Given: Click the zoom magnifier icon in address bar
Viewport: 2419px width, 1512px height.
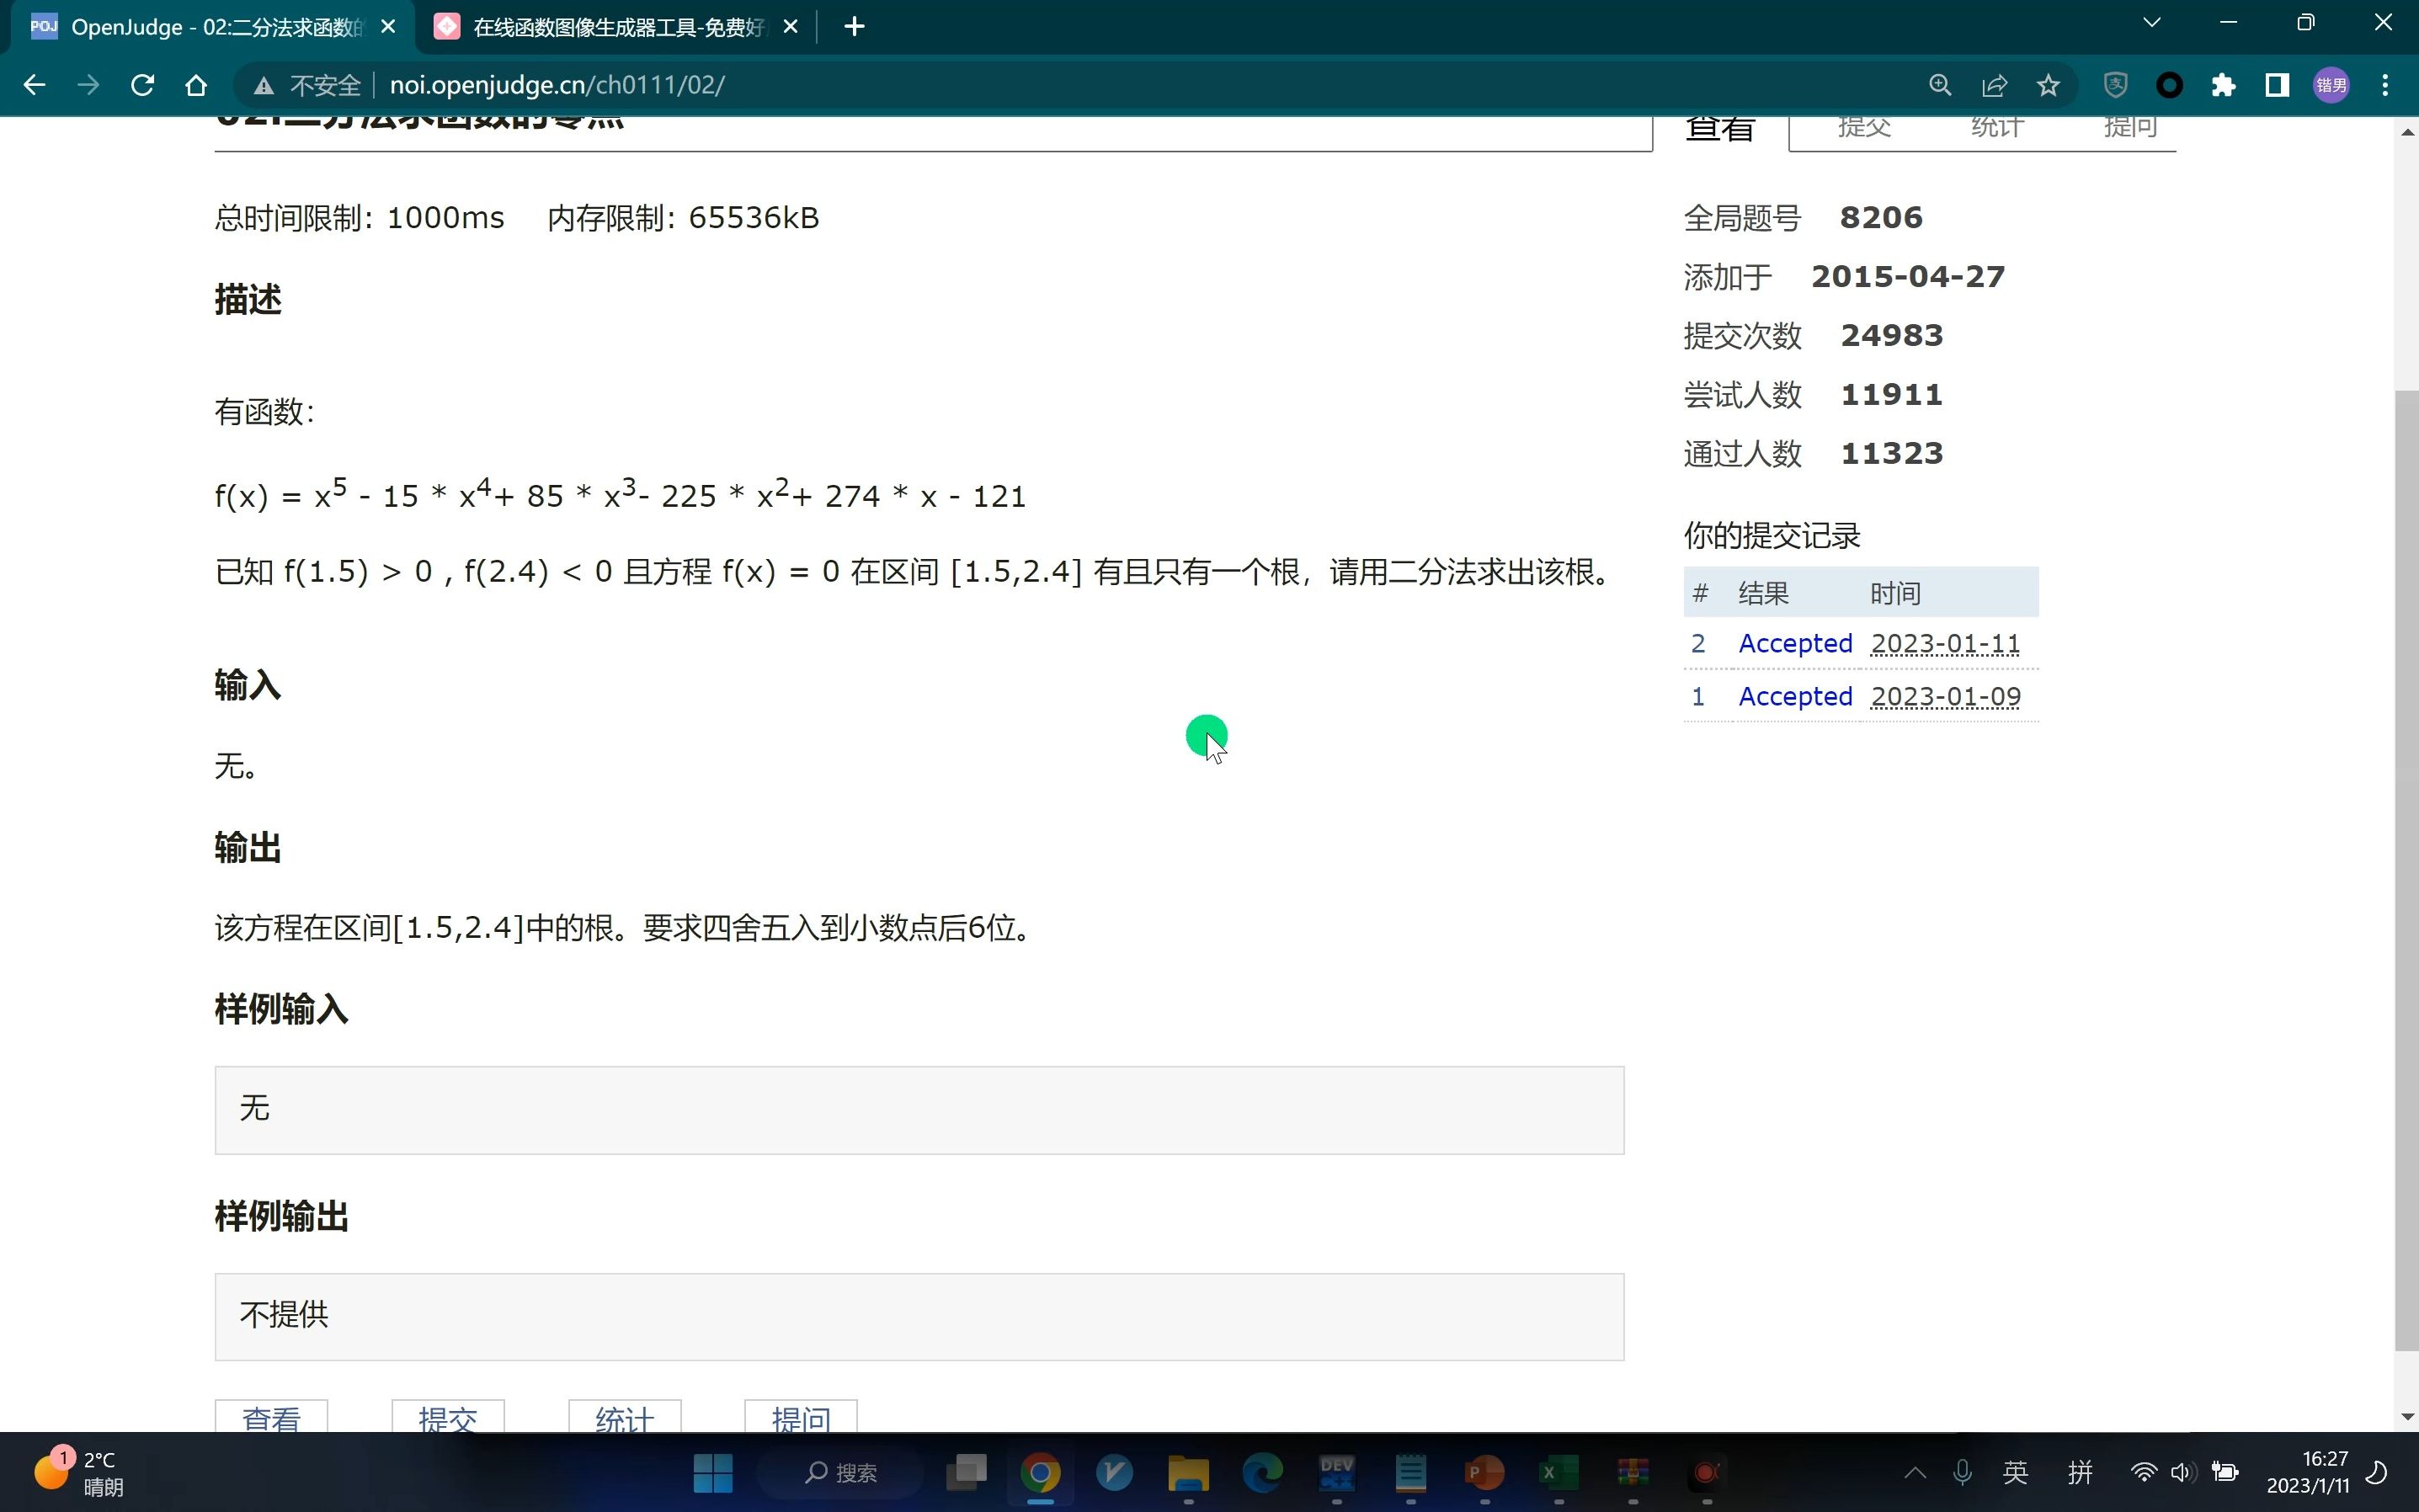Looking at the screenshot, I should pos(1940,85).
